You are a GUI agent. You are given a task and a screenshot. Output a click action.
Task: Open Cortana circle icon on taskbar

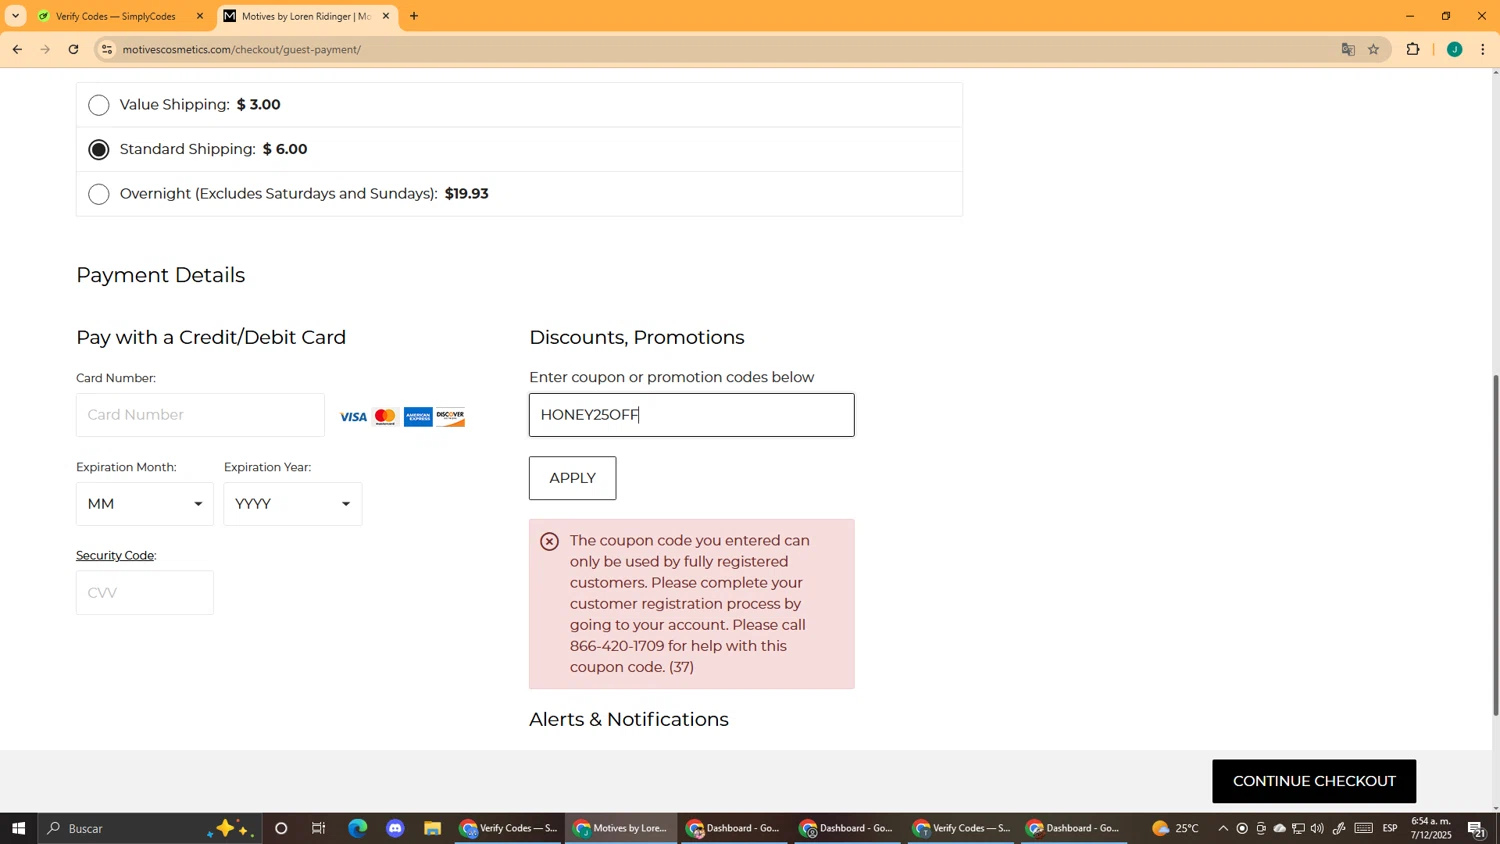(x=281, y=828)
